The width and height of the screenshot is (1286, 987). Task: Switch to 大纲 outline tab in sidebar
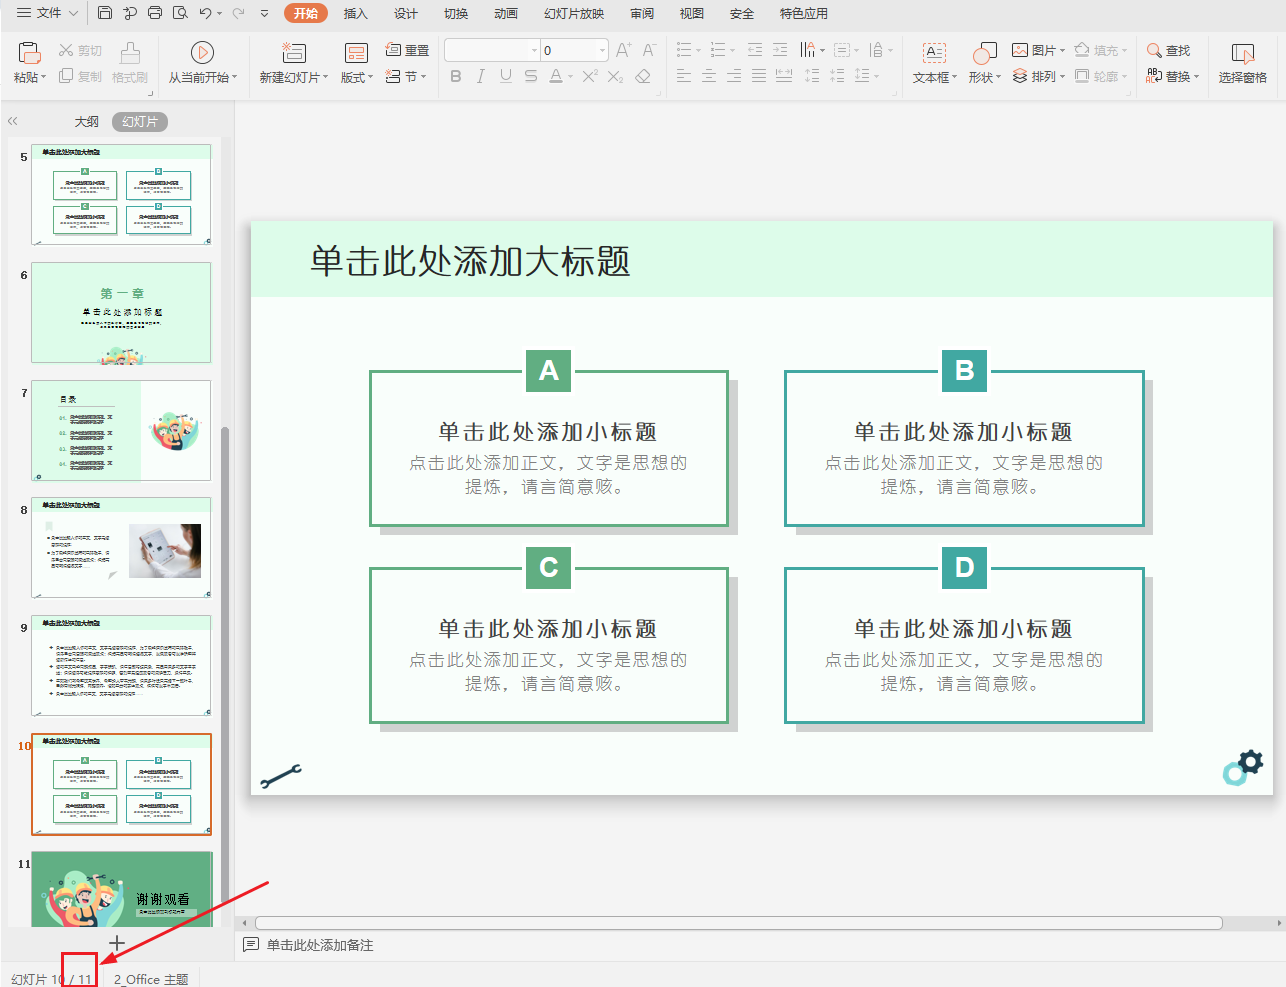87,121
